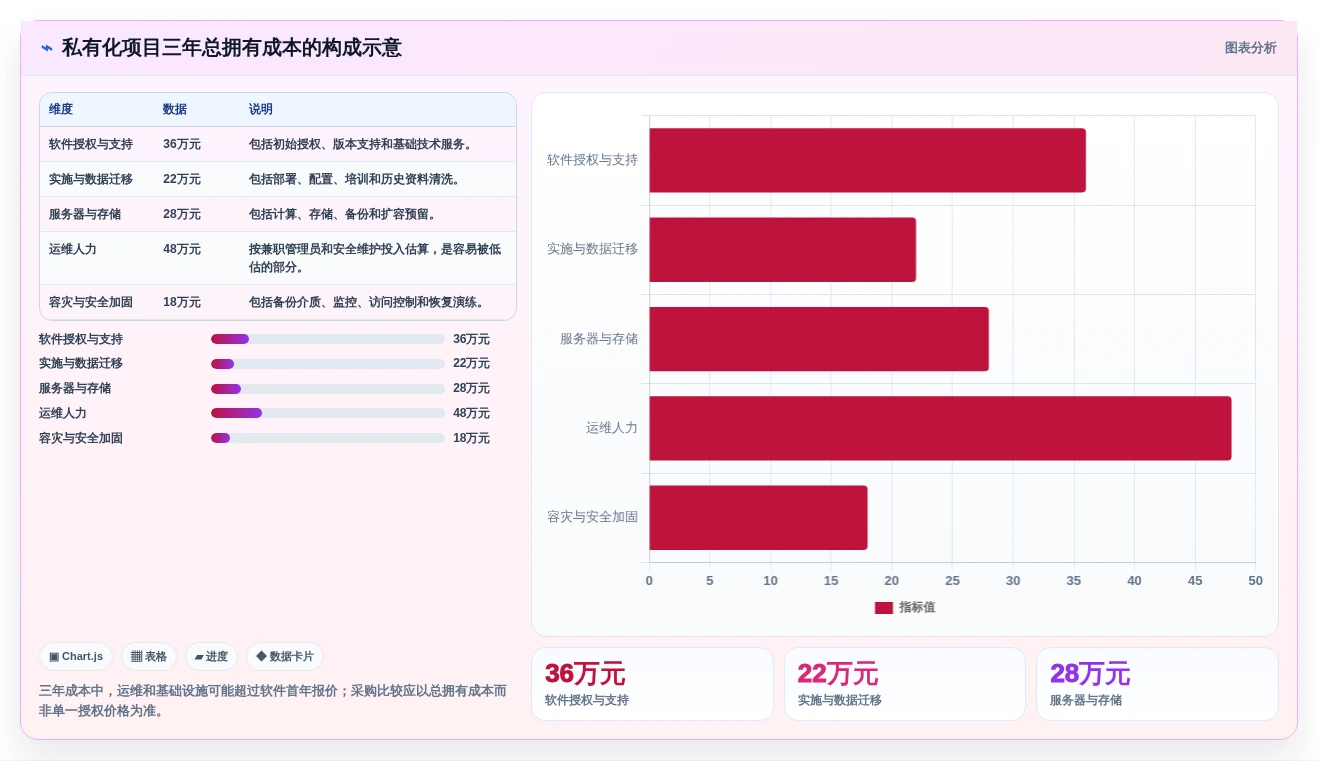Click the 18万元 value in the table
Viewport: 1318px width, 761px height.
tap(182, 302)
